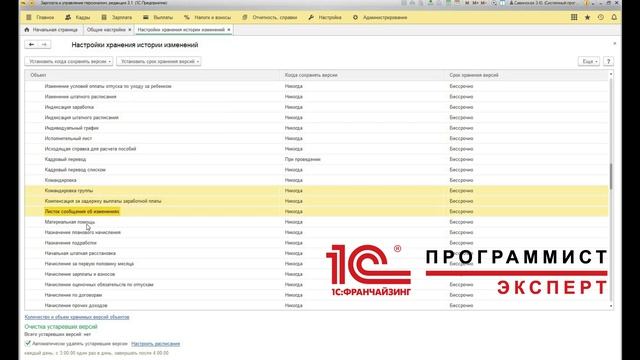This screenshot has height=360, width=640.
Task: Open the Главное section menu
Action: (x=40, y=18)
